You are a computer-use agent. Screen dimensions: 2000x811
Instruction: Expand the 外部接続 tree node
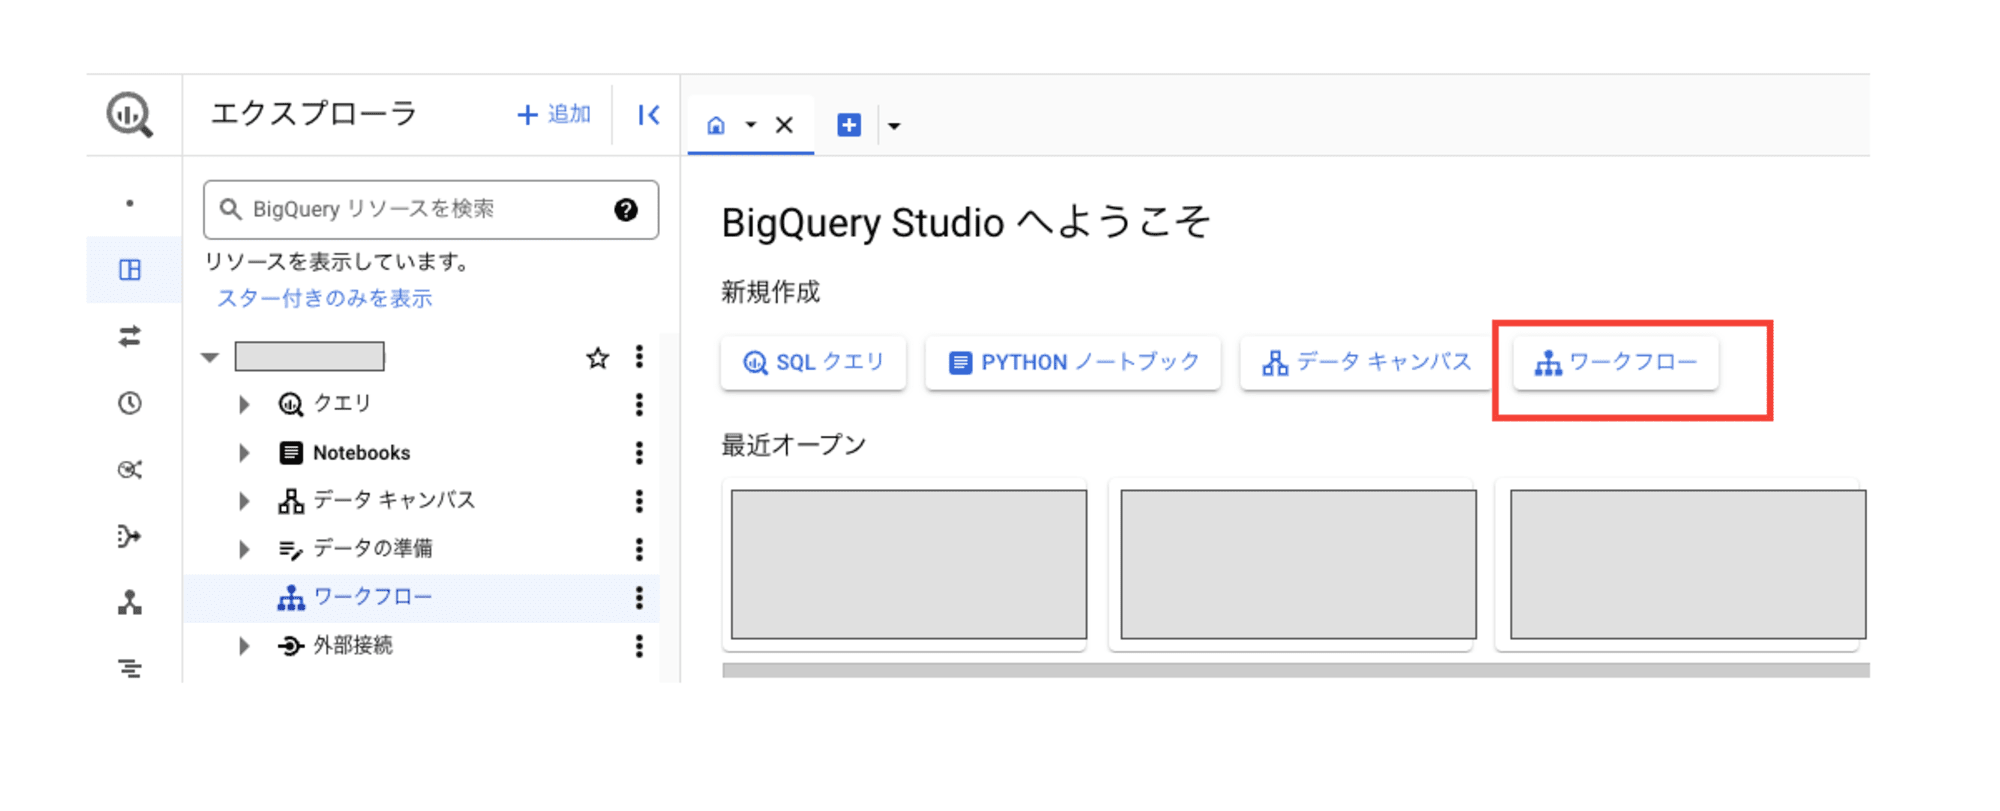click(x=244, y=646)
